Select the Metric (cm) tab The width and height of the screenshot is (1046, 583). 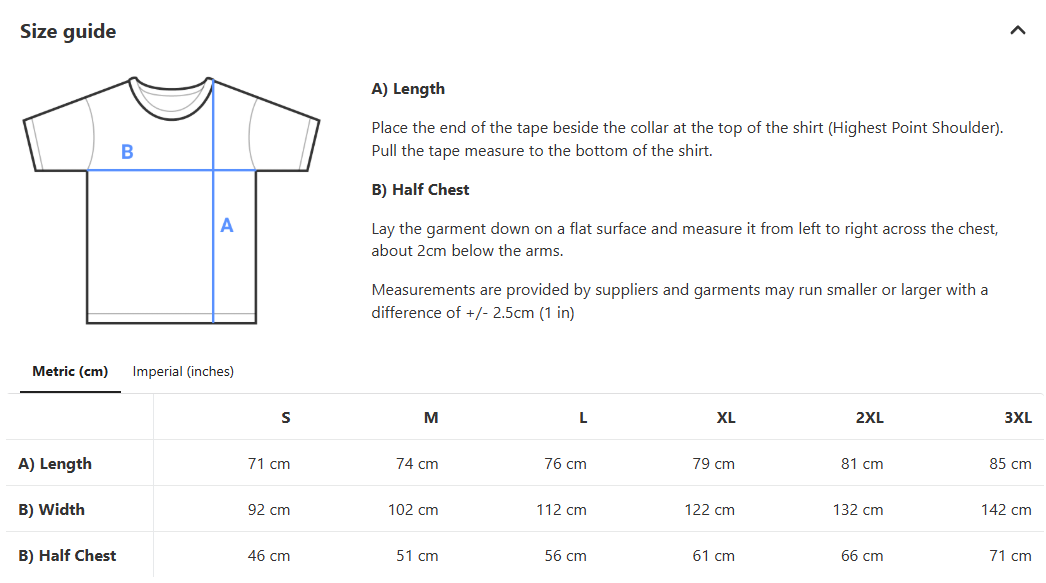[x=70, y=372]
